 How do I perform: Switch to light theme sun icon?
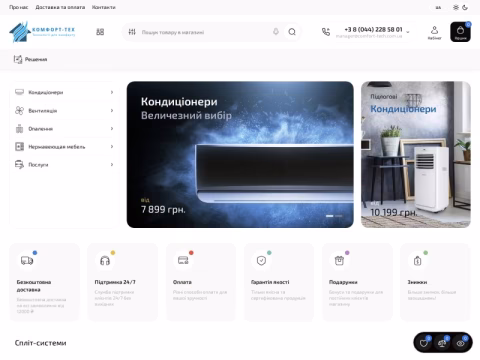pyautogui.click(x=456, y=7)
